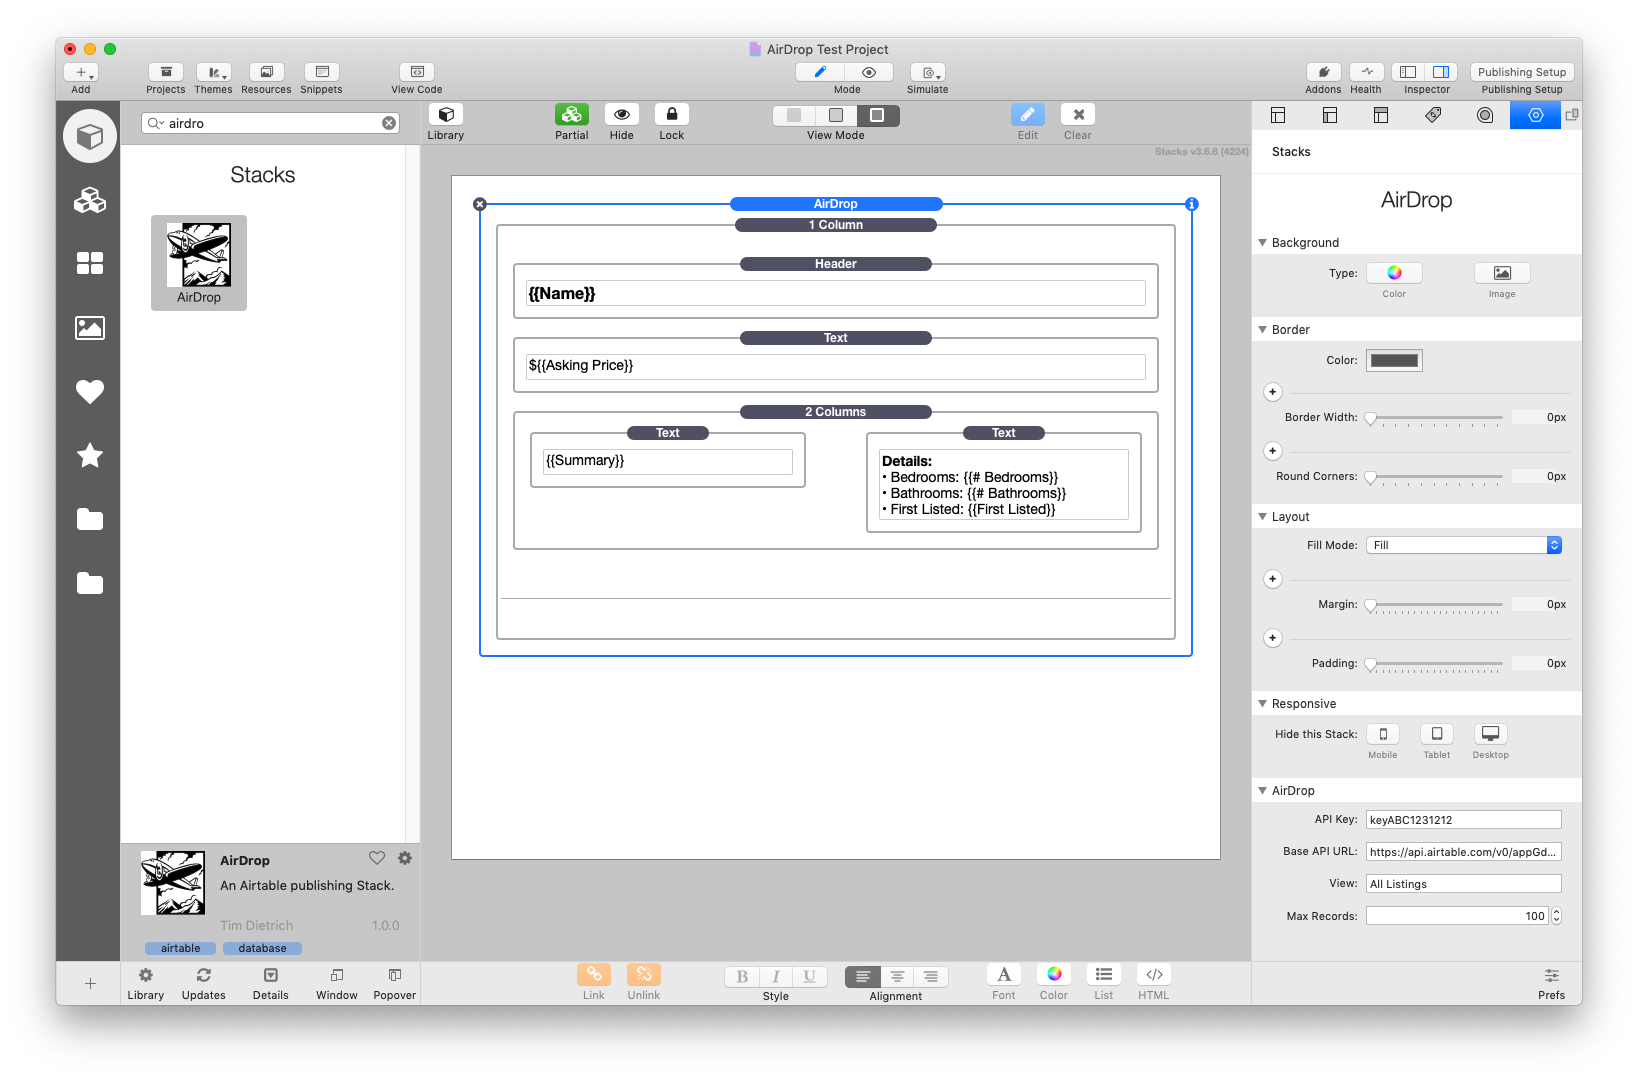Screen dimensions: 1638x1079
Task: Click the Edit pencil button
Action: 1028,115
